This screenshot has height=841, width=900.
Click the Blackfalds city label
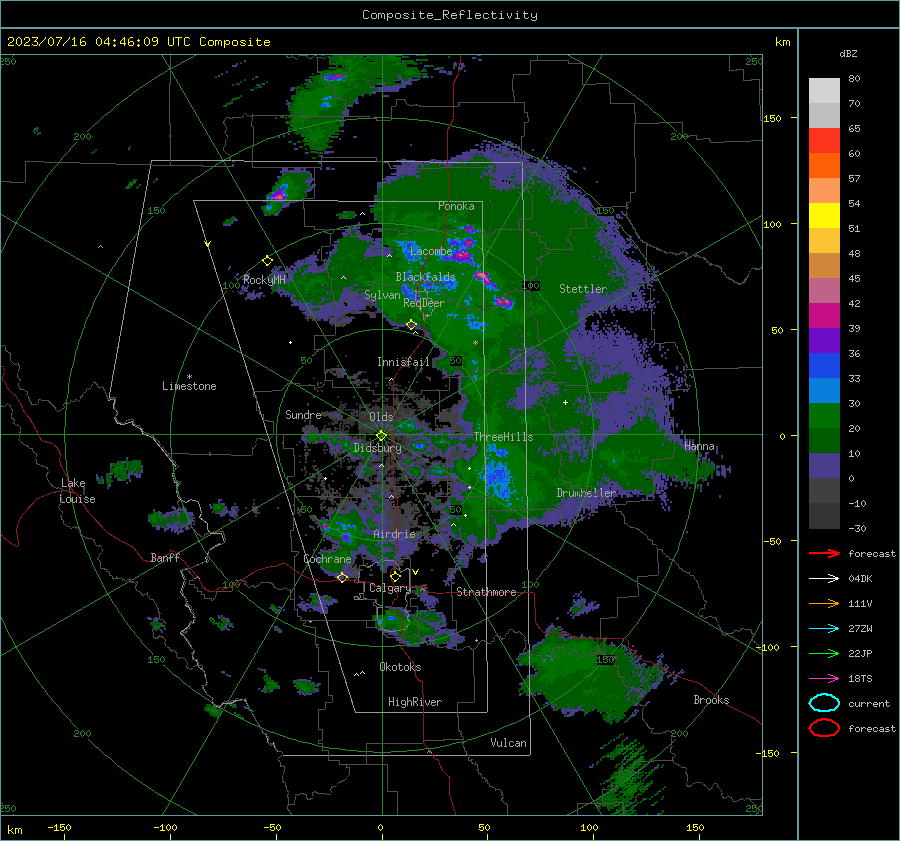click(425, 277)
